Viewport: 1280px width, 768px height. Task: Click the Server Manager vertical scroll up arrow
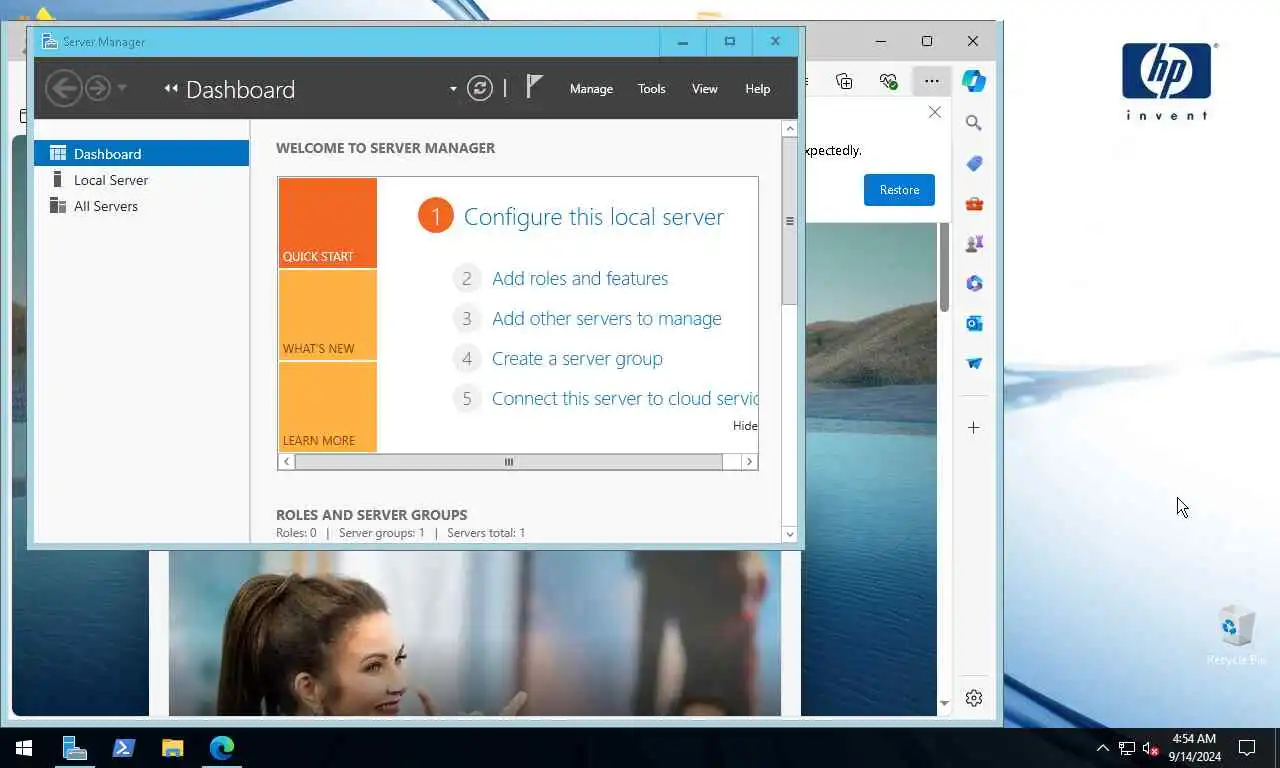tap(789, 129)
